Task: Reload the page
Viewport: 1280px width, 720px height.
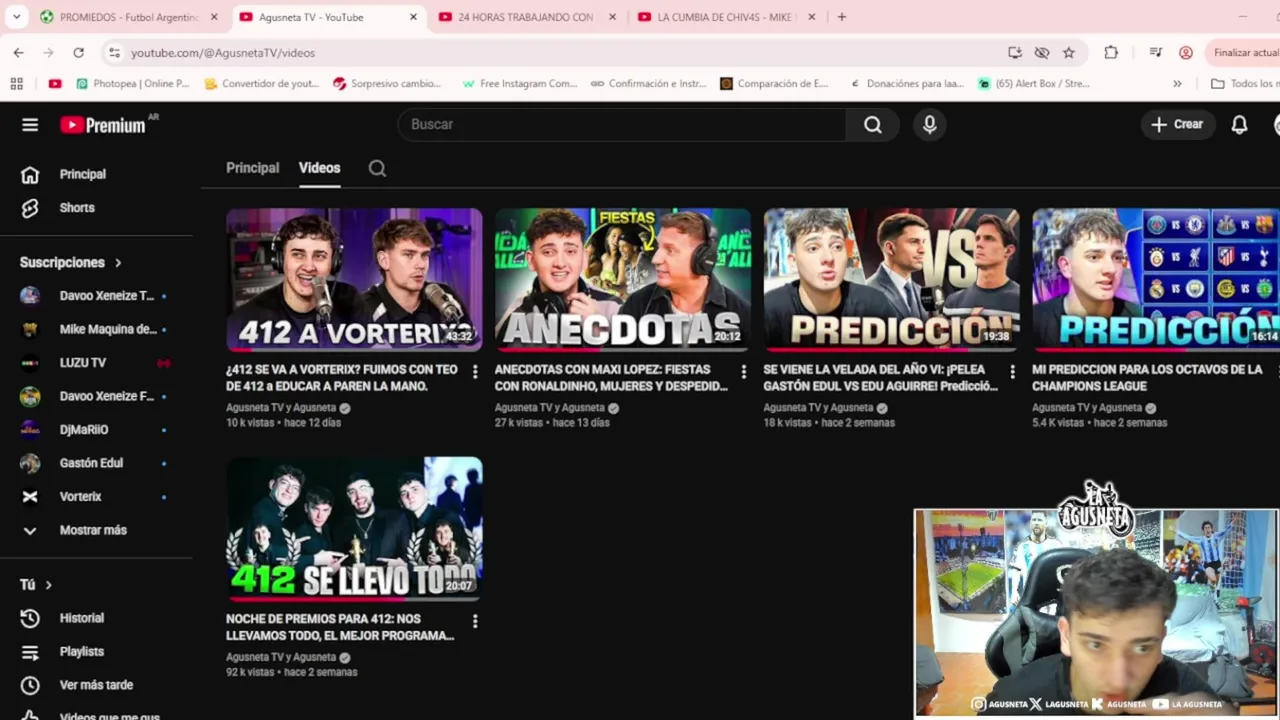Action: (x=78, y=52)
